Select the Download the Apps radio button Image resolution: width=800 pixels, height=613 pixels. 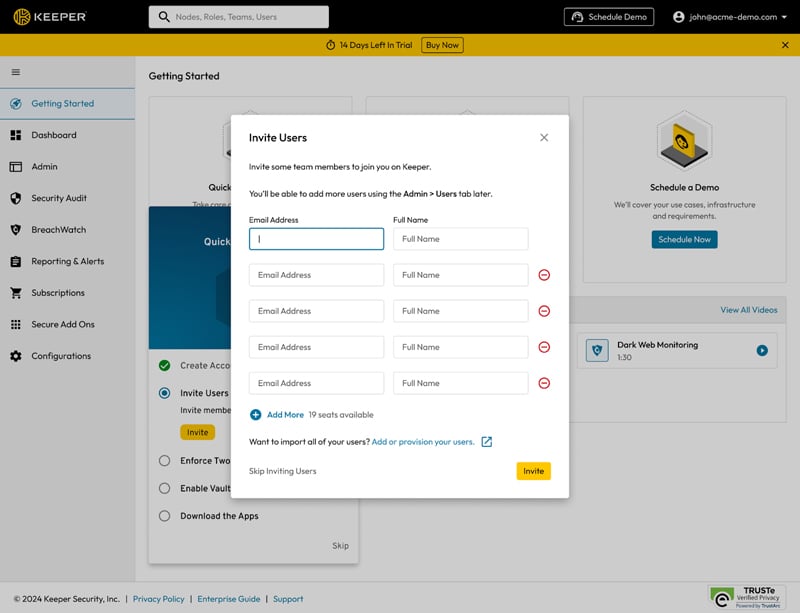tap(164, 516)
